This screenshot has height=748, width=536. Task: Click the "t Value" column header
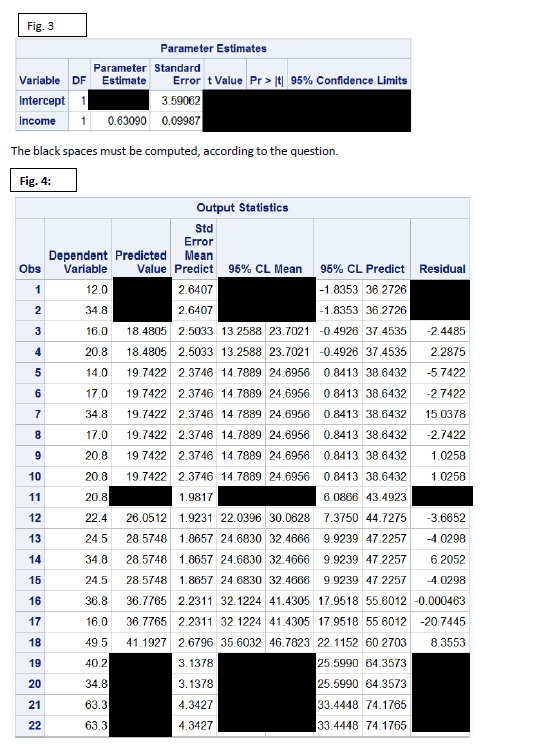[x=225, y=80]
